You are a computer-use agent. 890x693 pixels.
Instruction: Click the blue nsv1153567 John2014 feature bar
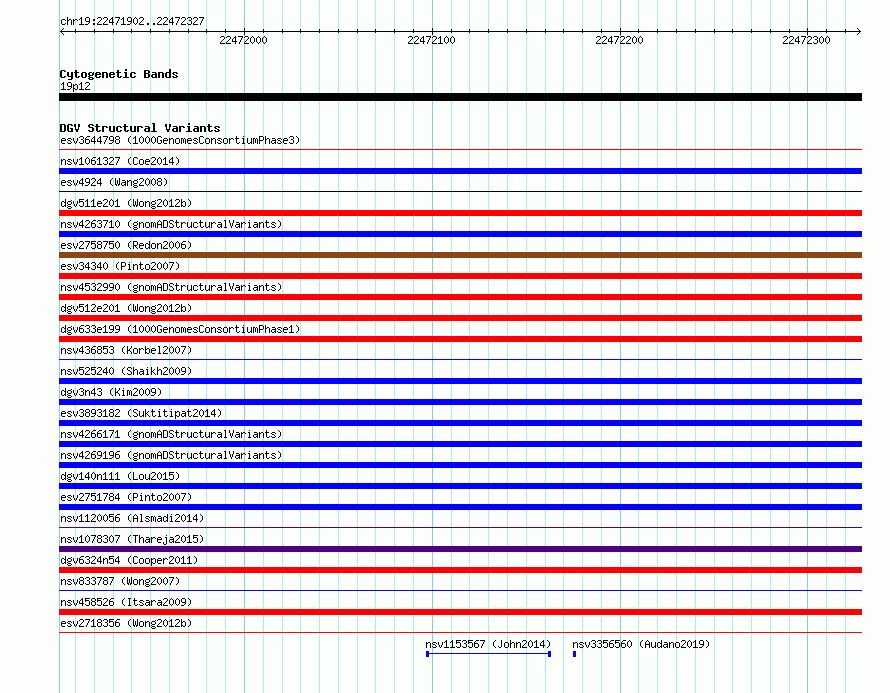(x=488, y=654)
